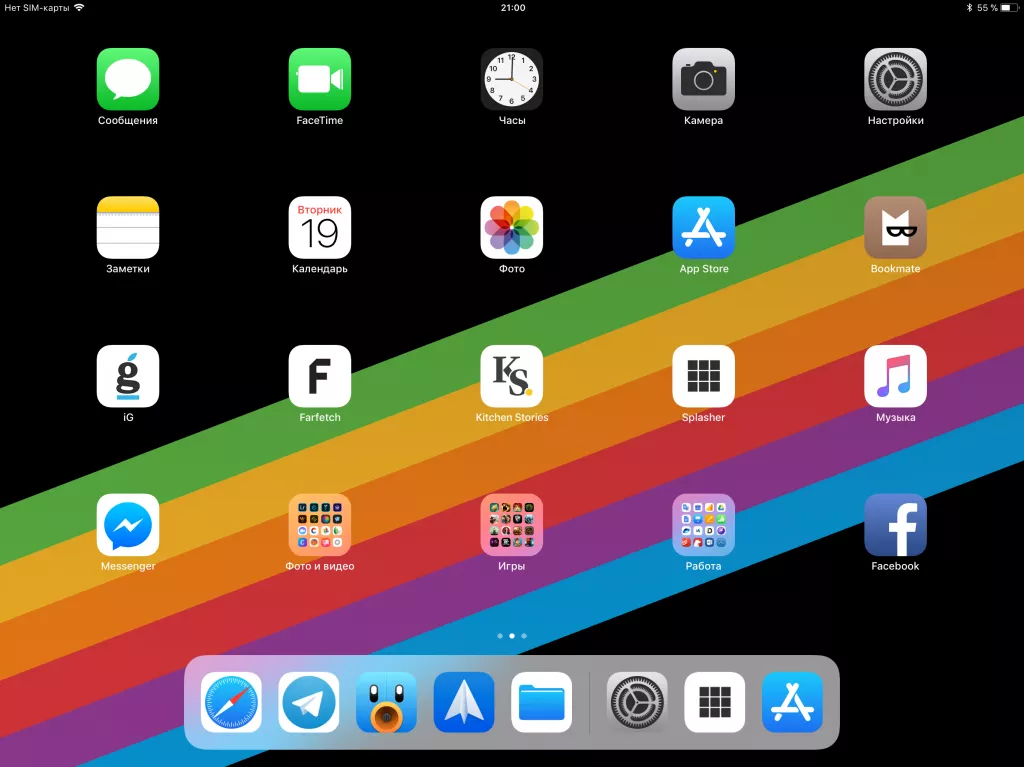The width and height of the screenshot is (1024, 767).
Task: Launch FaceTime
Action: click(x=319, y=80)
